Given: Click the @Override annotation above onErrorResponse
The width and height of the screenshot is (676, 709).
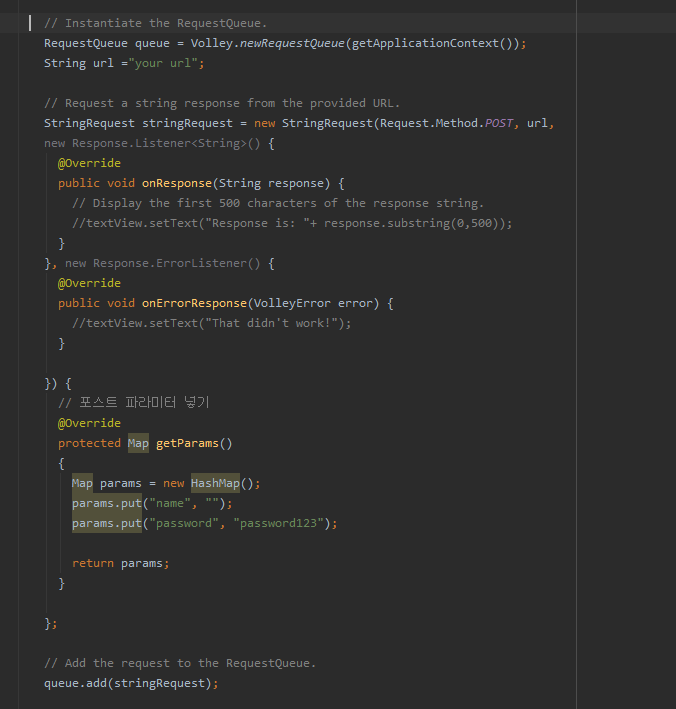Looking at the screenshot, I should coord(89,283).
